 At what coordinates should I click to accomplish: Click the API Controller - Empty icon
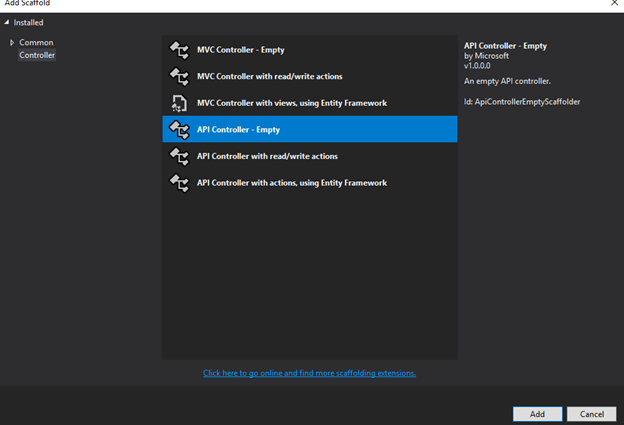[x=179, y=130]
